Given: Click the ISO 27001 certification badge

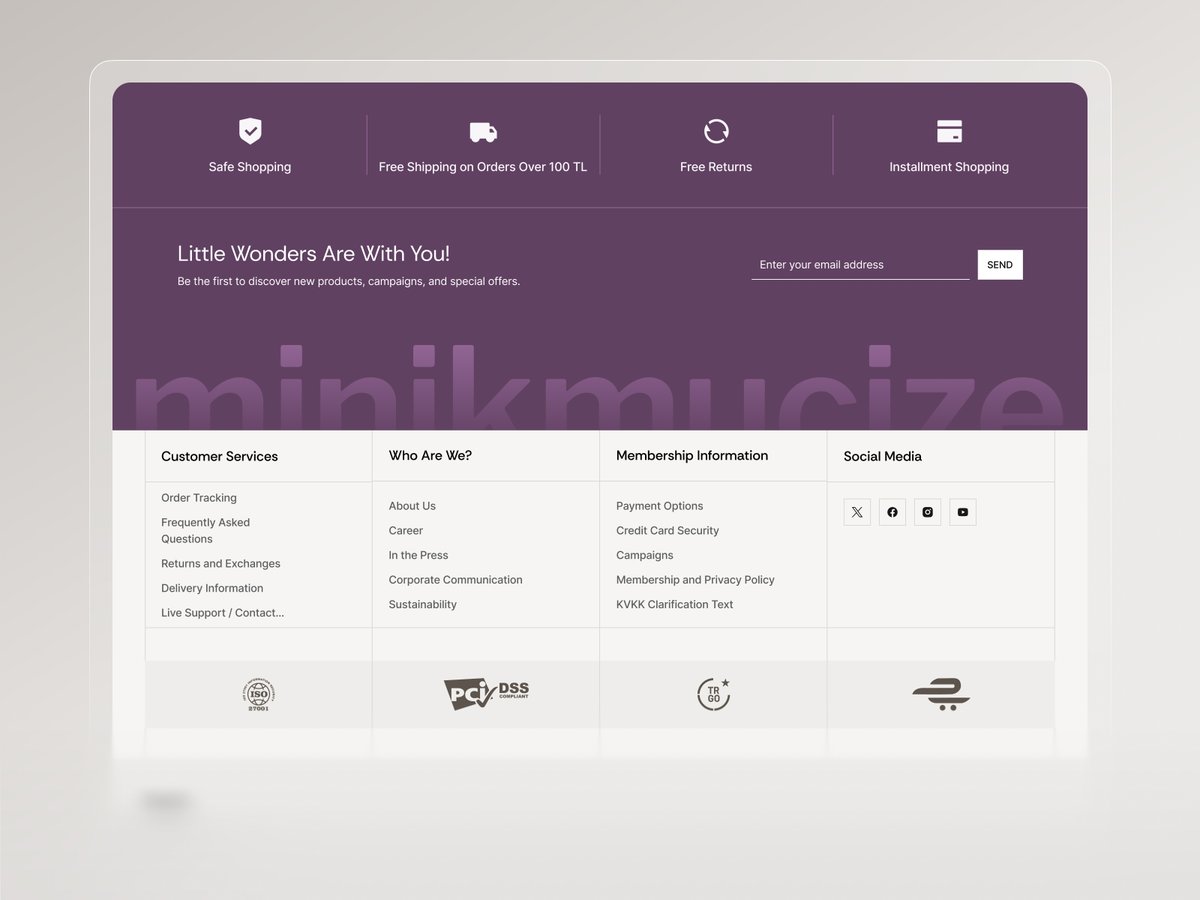Looking at the screenshot, I should click(x=258, y=694).
